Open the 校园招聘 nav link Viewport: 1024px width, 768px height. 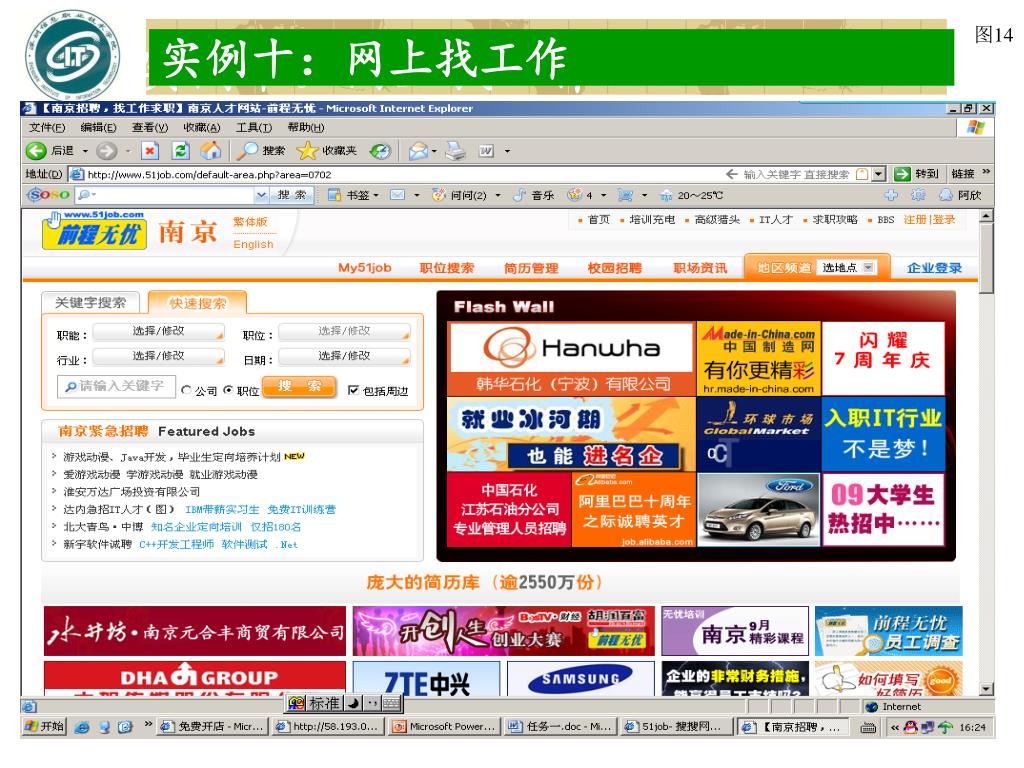pyautogui.click(x=615, y=268)
